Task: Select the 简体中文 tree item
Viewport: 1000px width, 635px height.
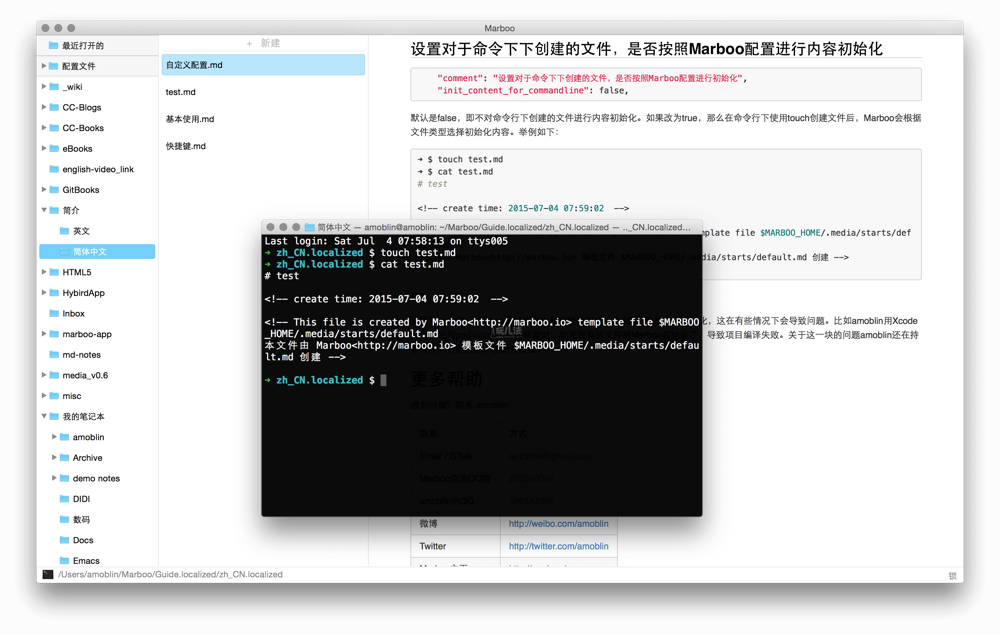Action: click(x=97, y=252)
